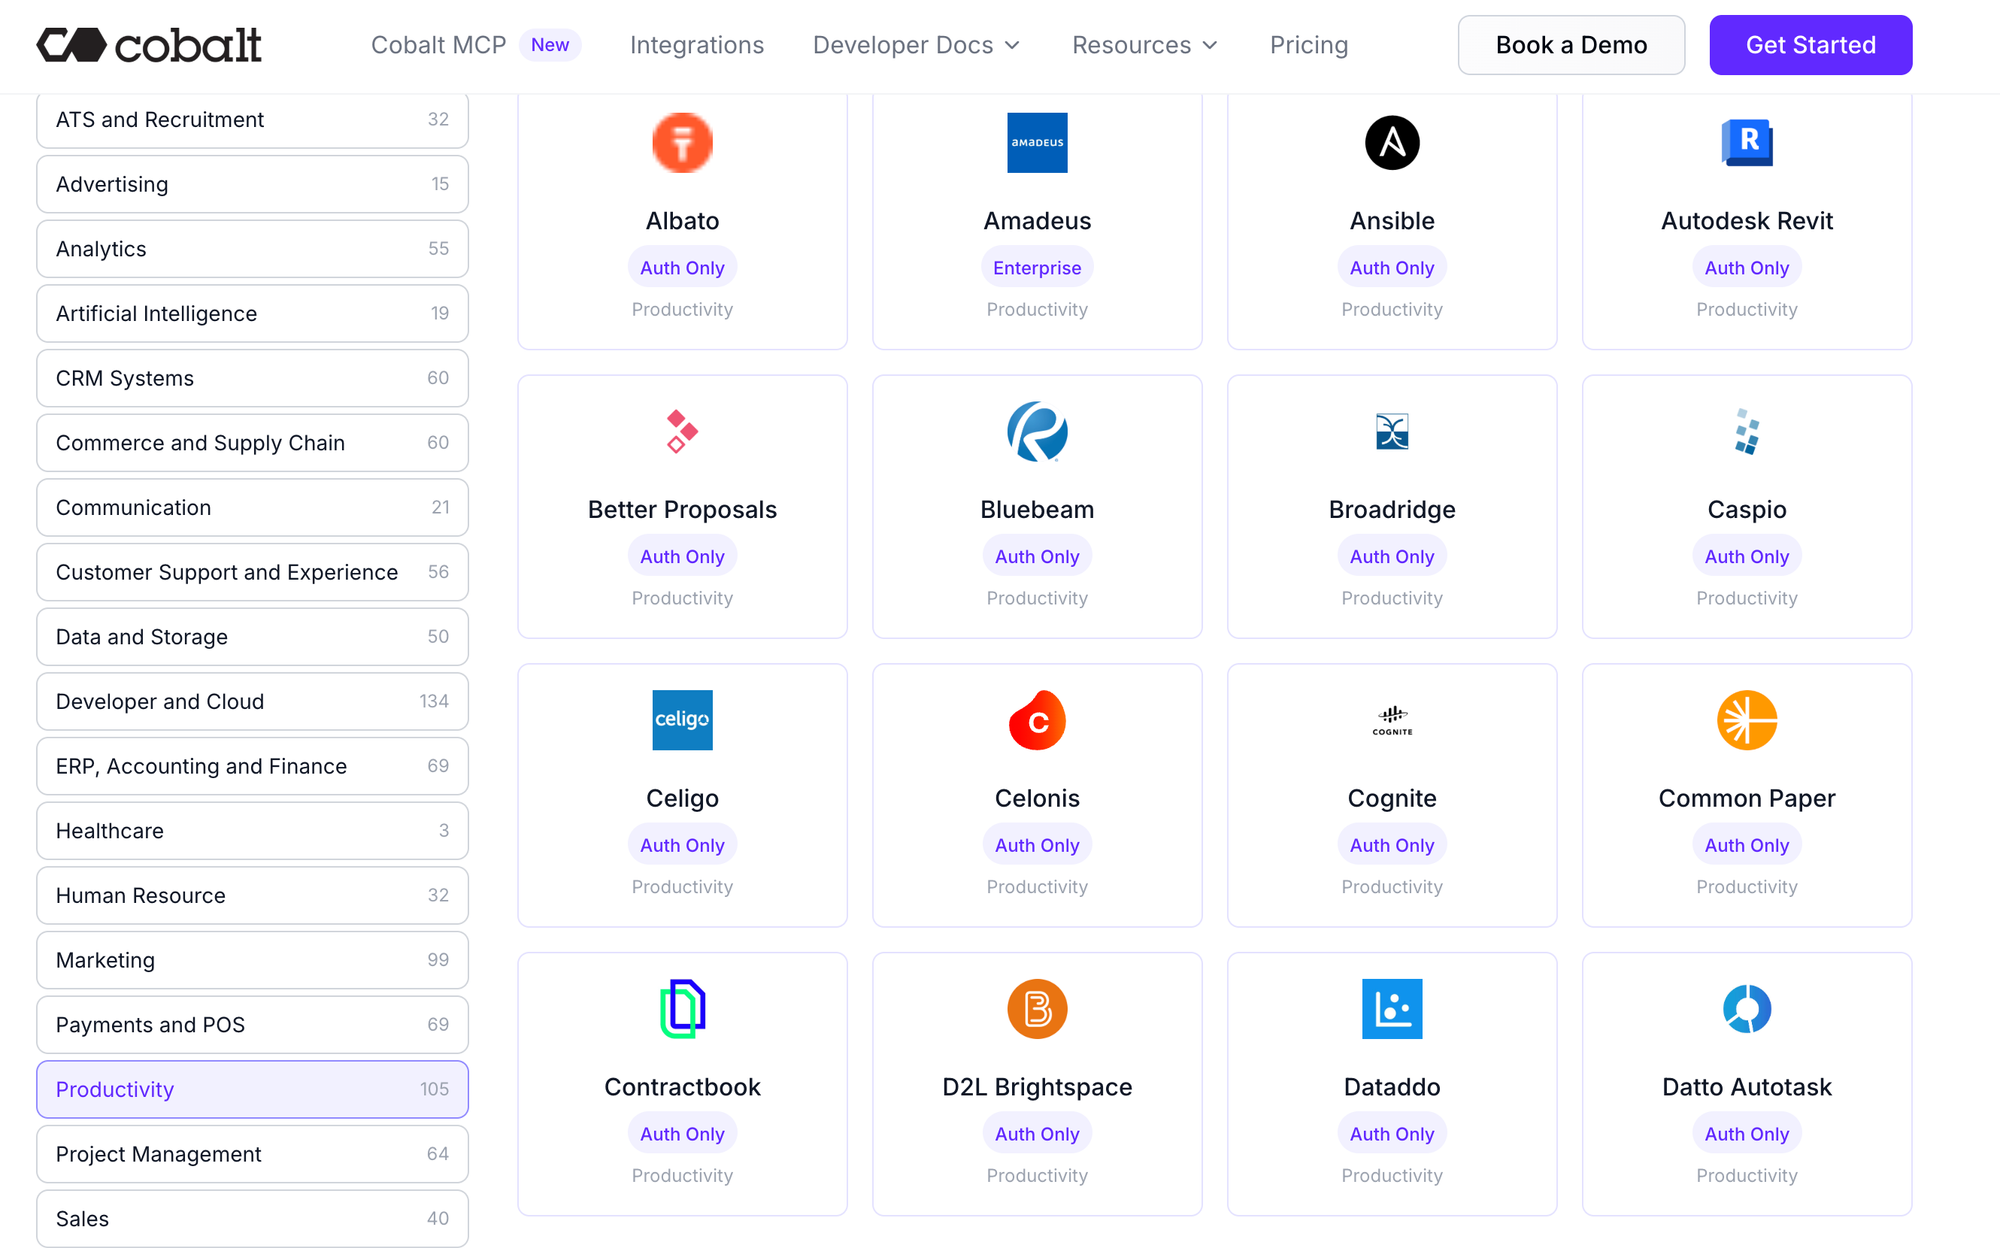2000x1248 pixels.
Task: Go to the Pricing page
Action: 1309,45
